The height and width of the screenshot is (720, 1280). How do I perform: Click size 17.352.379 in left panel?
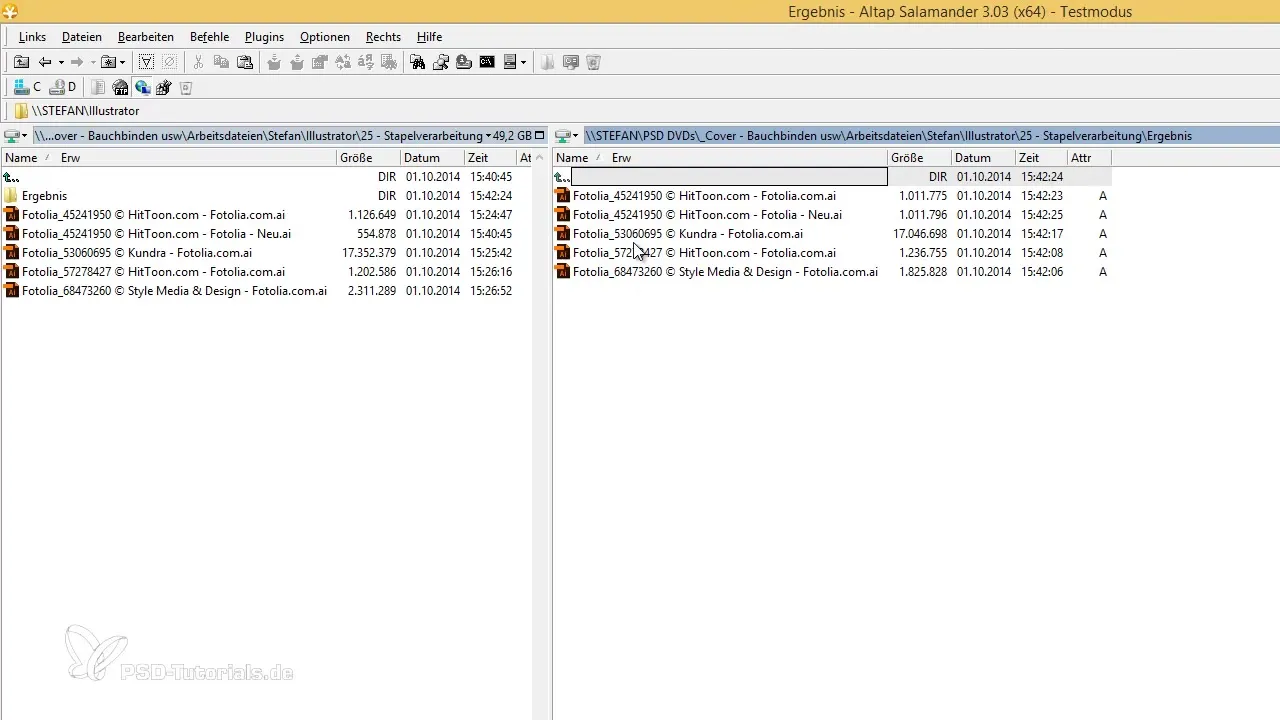tap(370, 253)
